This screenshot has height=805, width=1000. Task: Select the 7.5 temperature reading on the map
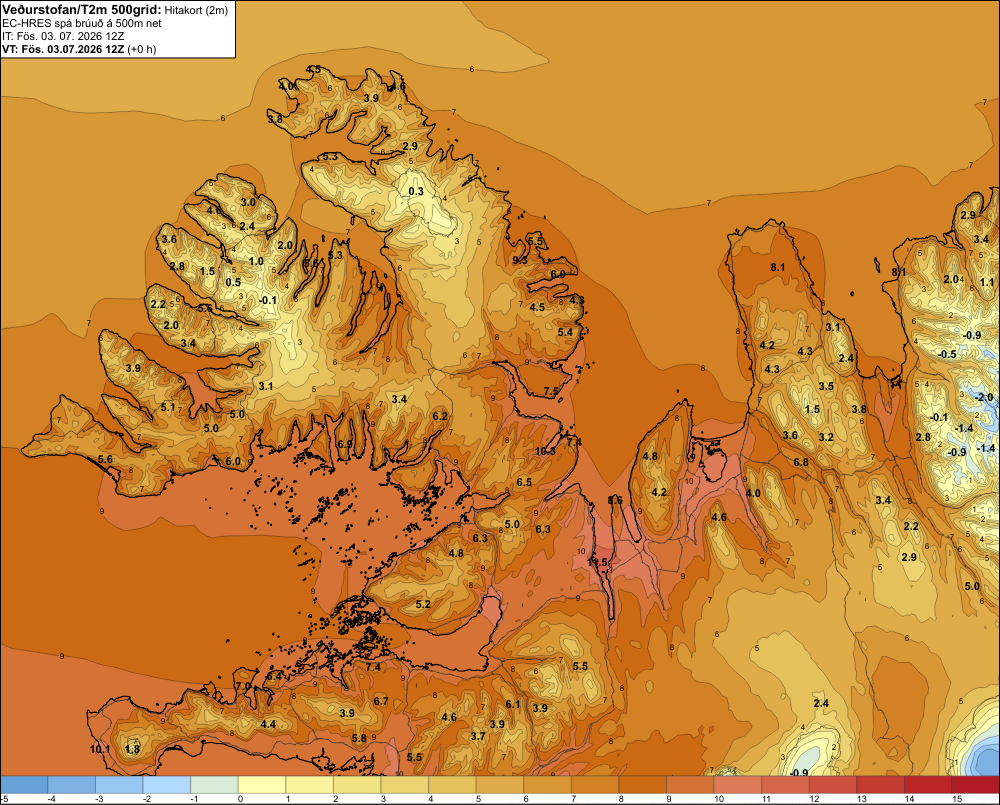551,391
